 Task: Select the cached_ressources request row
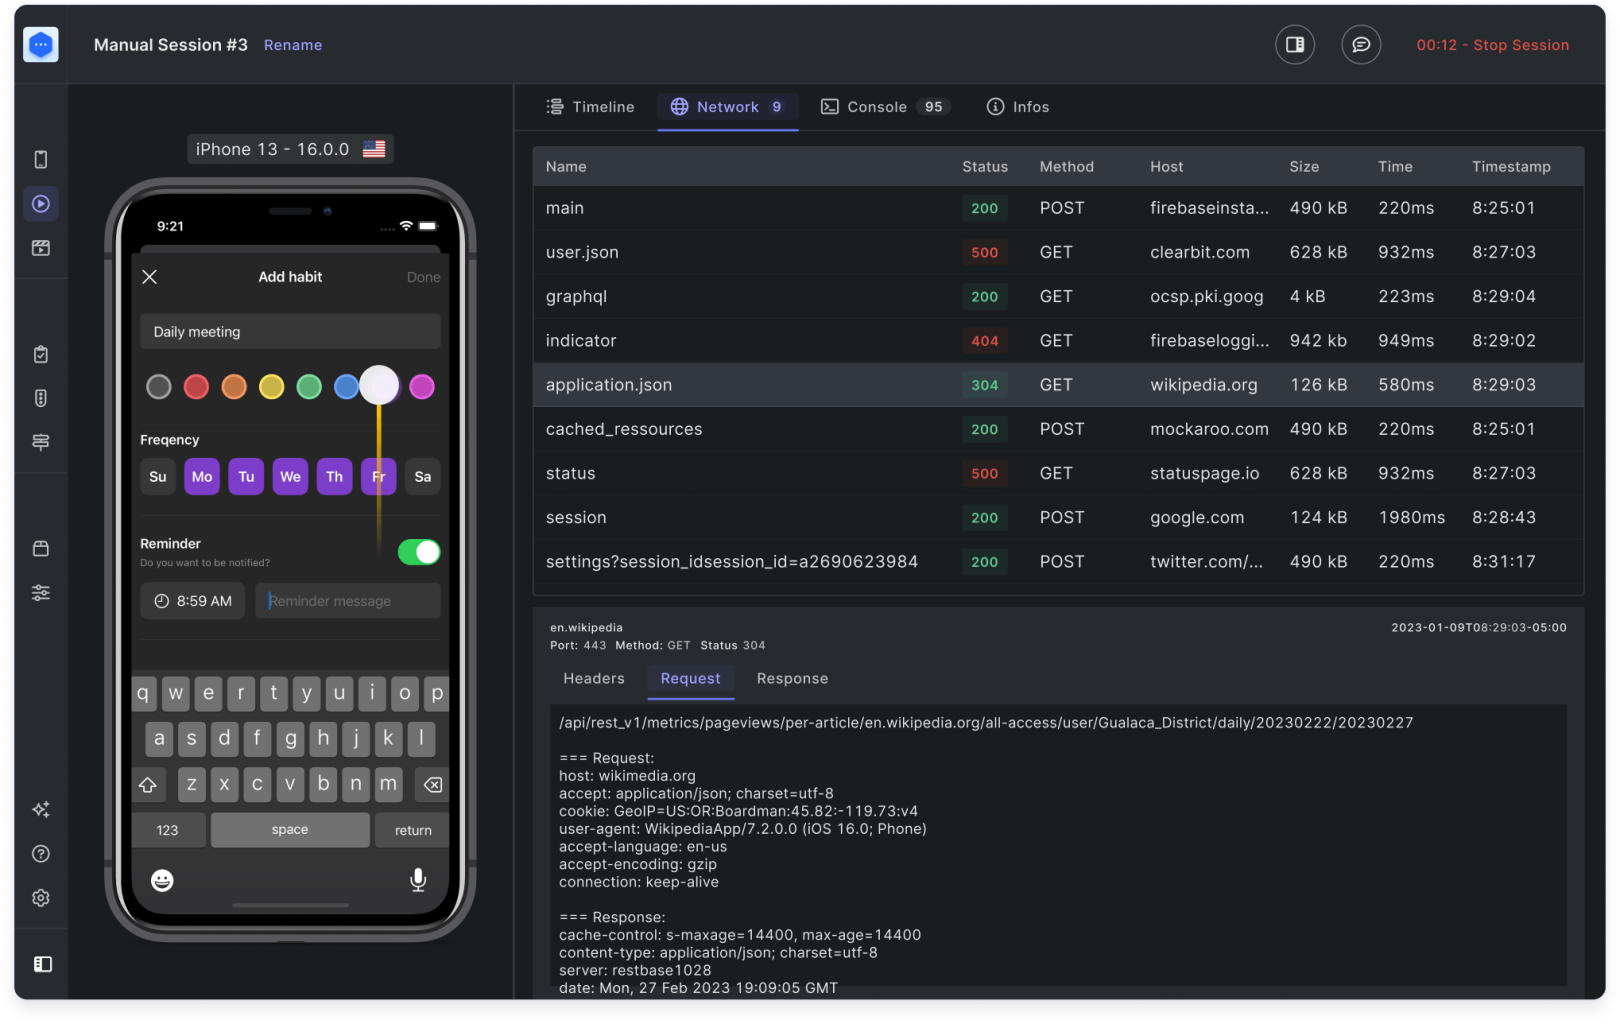pos(1058,429)
